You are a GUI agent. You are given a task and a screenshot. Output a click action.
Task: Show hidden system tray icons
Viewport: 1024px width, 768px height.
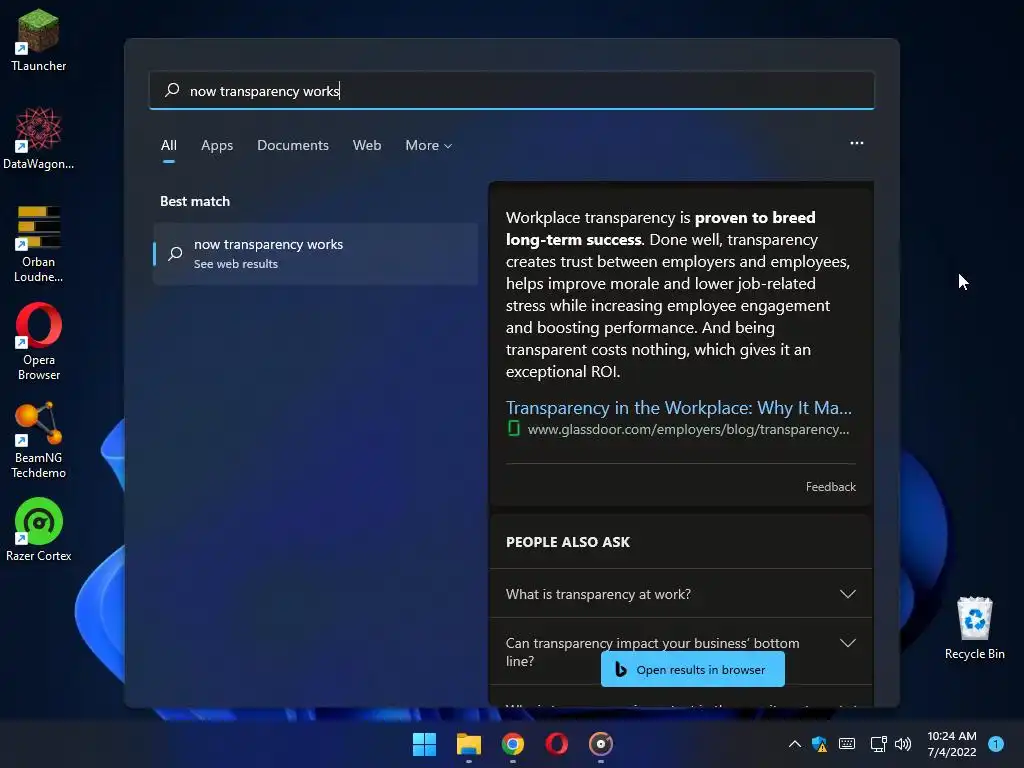[795, 744]
